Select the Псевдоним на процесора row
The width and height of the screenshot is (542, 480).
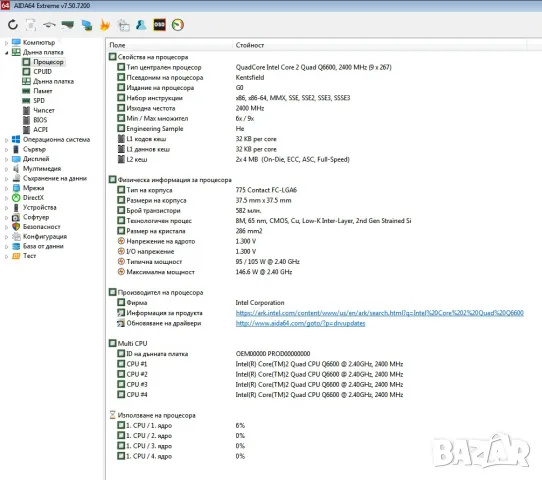(190, 77)
